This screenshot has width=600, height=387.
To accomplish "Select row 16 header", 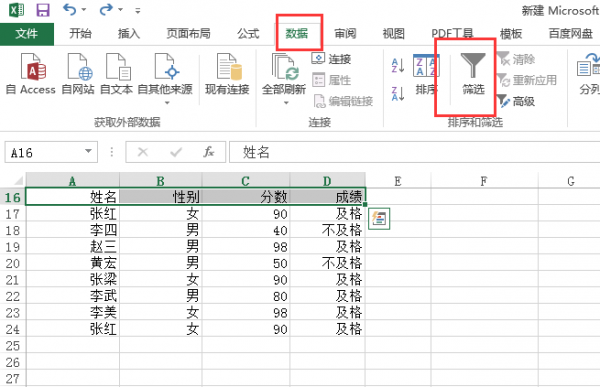I will tap(13, 197).
